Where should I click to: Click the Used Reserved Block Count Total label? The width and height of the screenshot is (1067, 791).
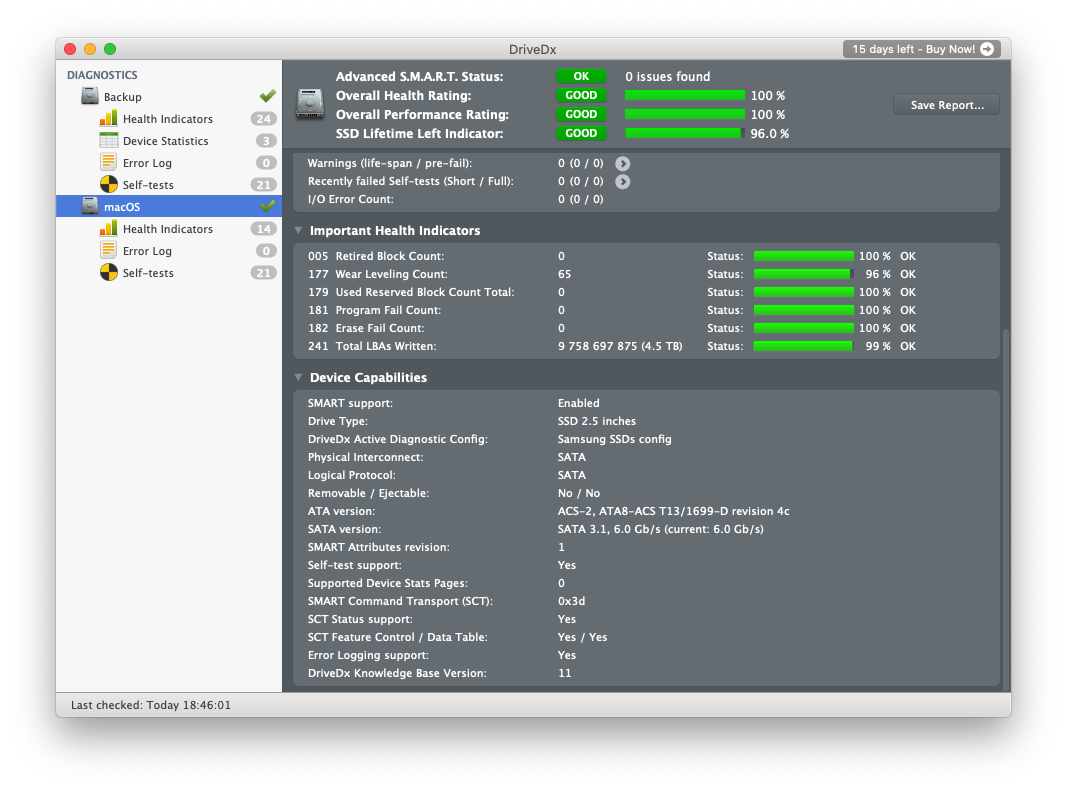425,292
